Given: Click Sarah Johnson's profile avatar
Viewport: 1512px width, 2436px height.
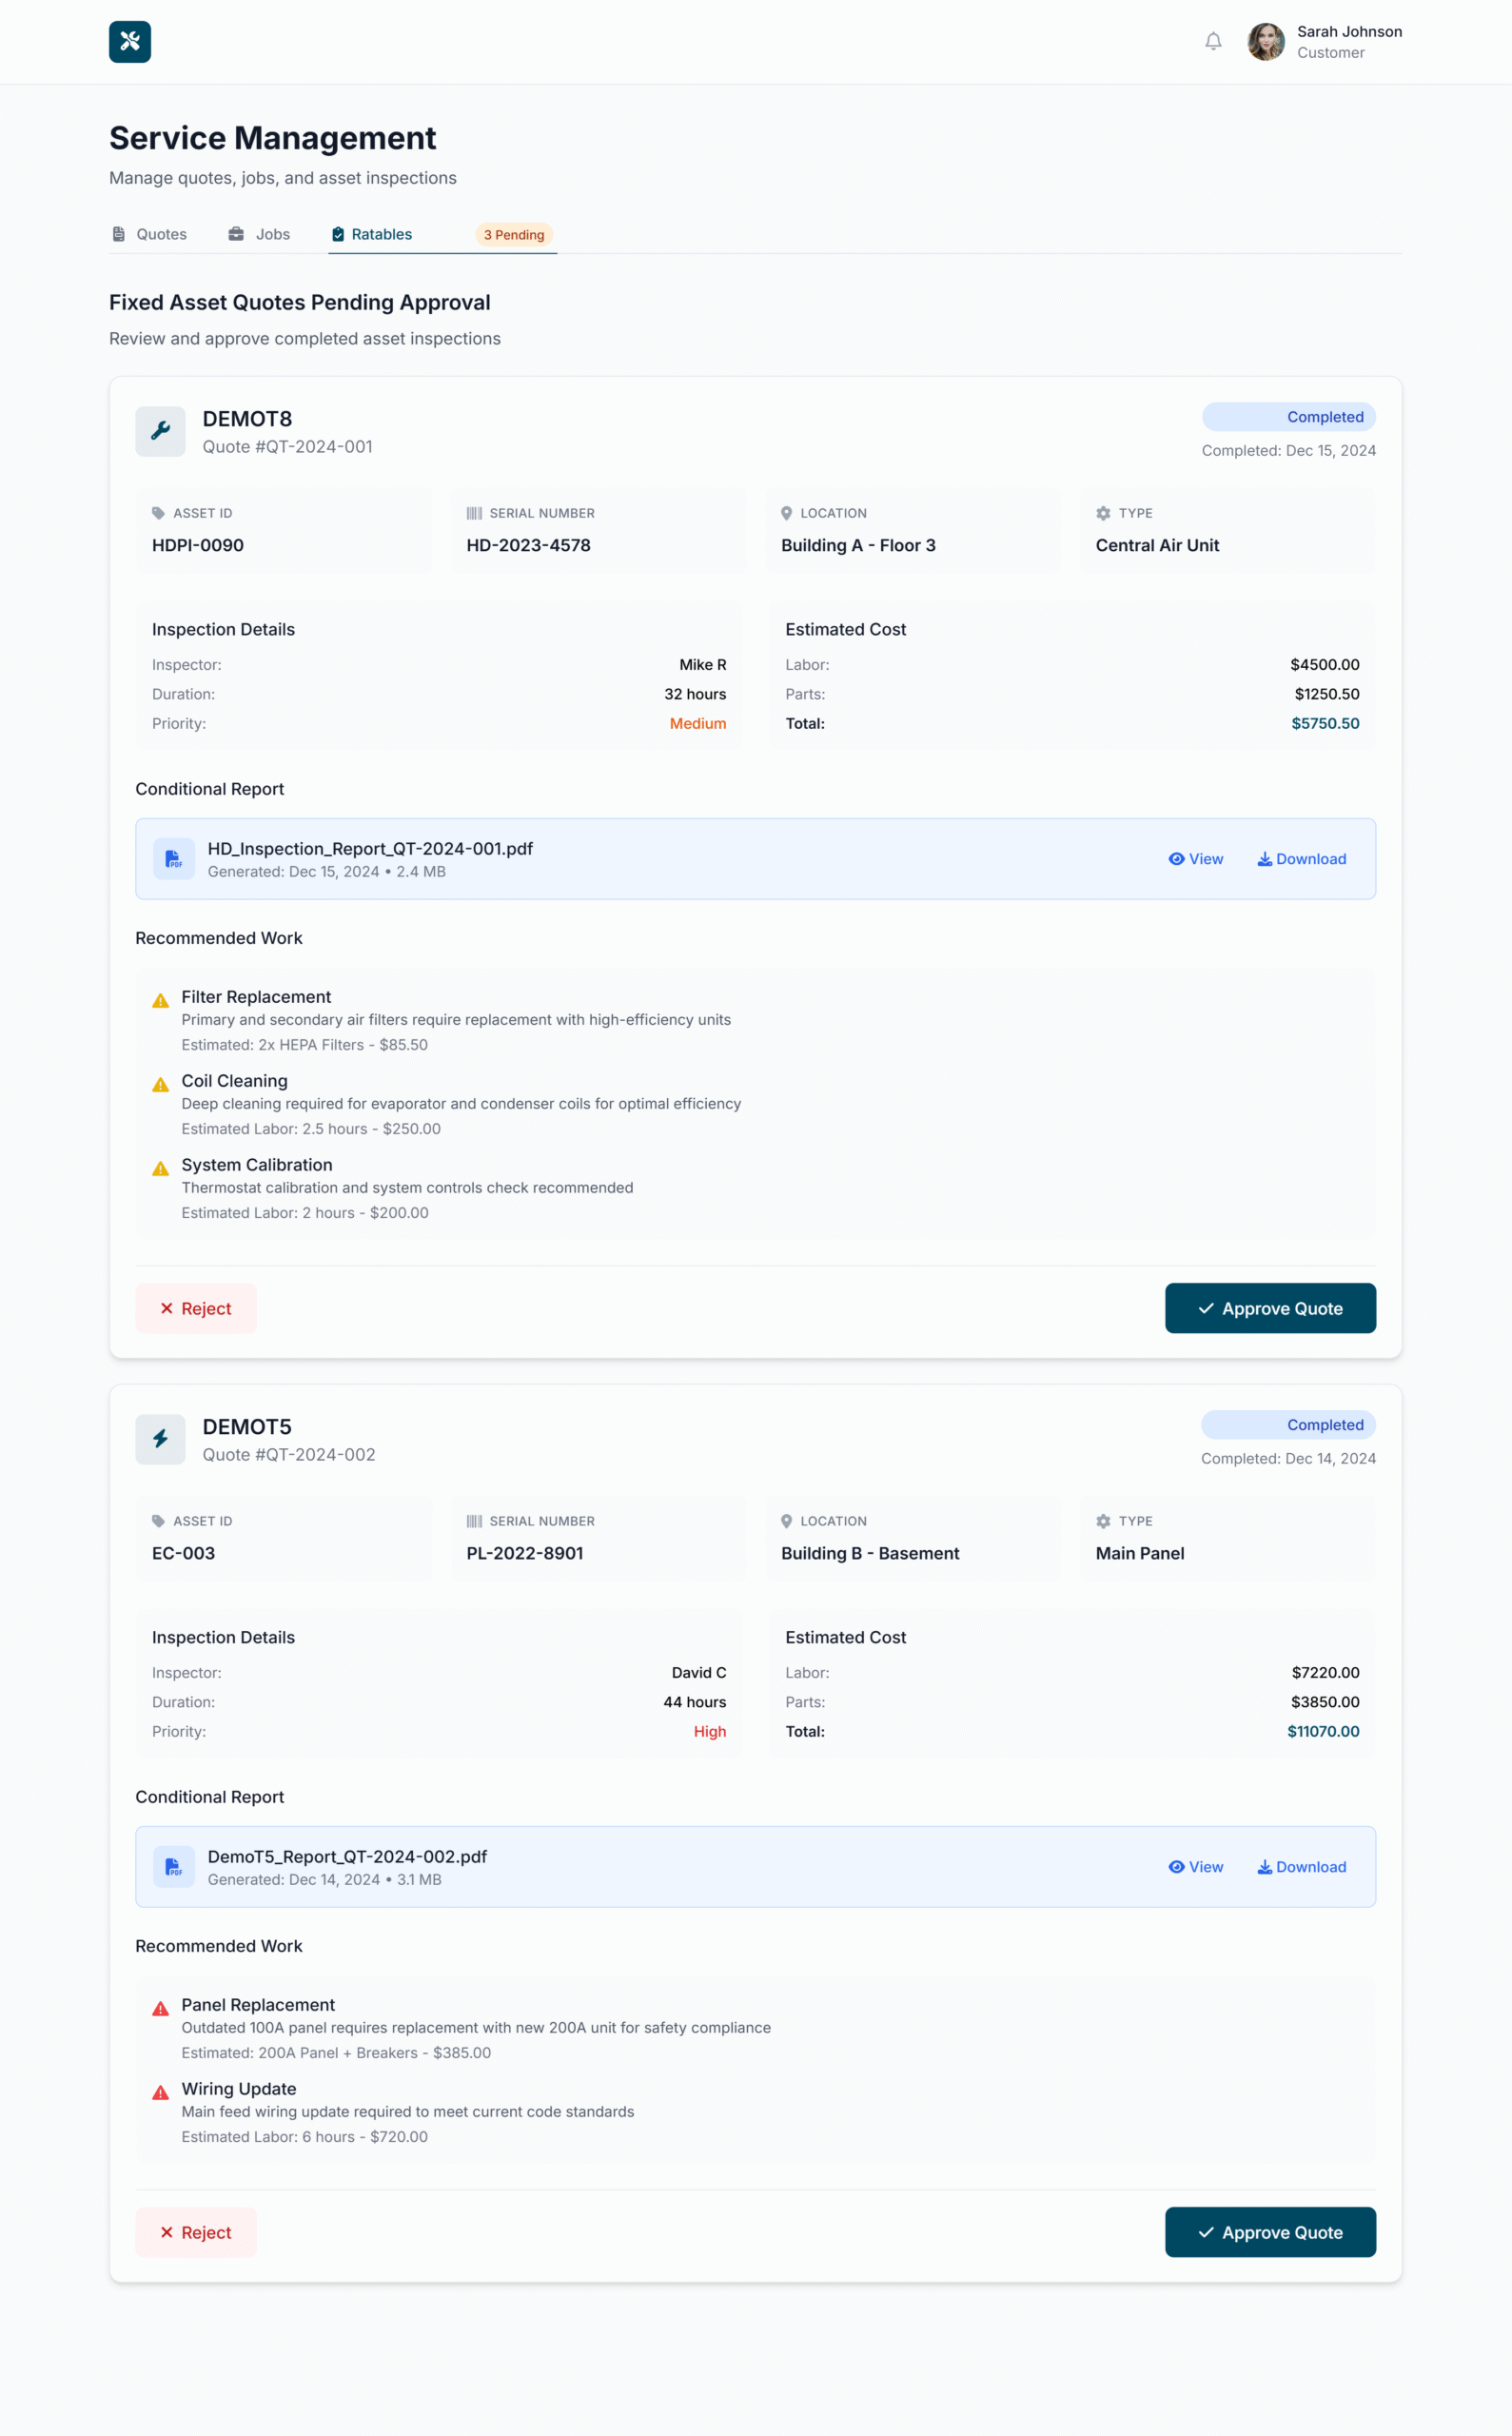Looking at the screenshot, I should point(1265,42).
